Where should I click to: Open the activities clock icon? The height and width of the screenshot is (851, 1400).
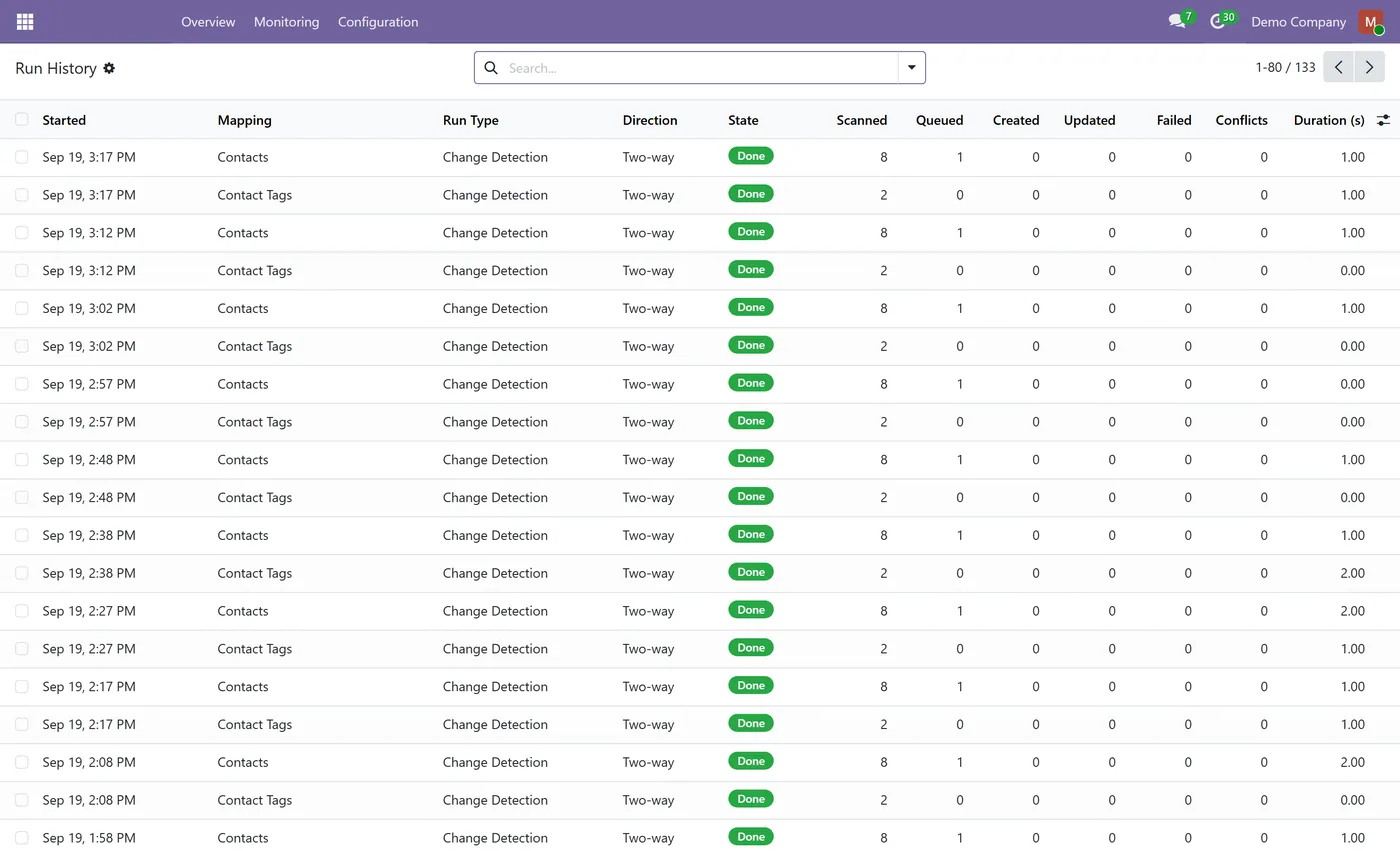1217,21
